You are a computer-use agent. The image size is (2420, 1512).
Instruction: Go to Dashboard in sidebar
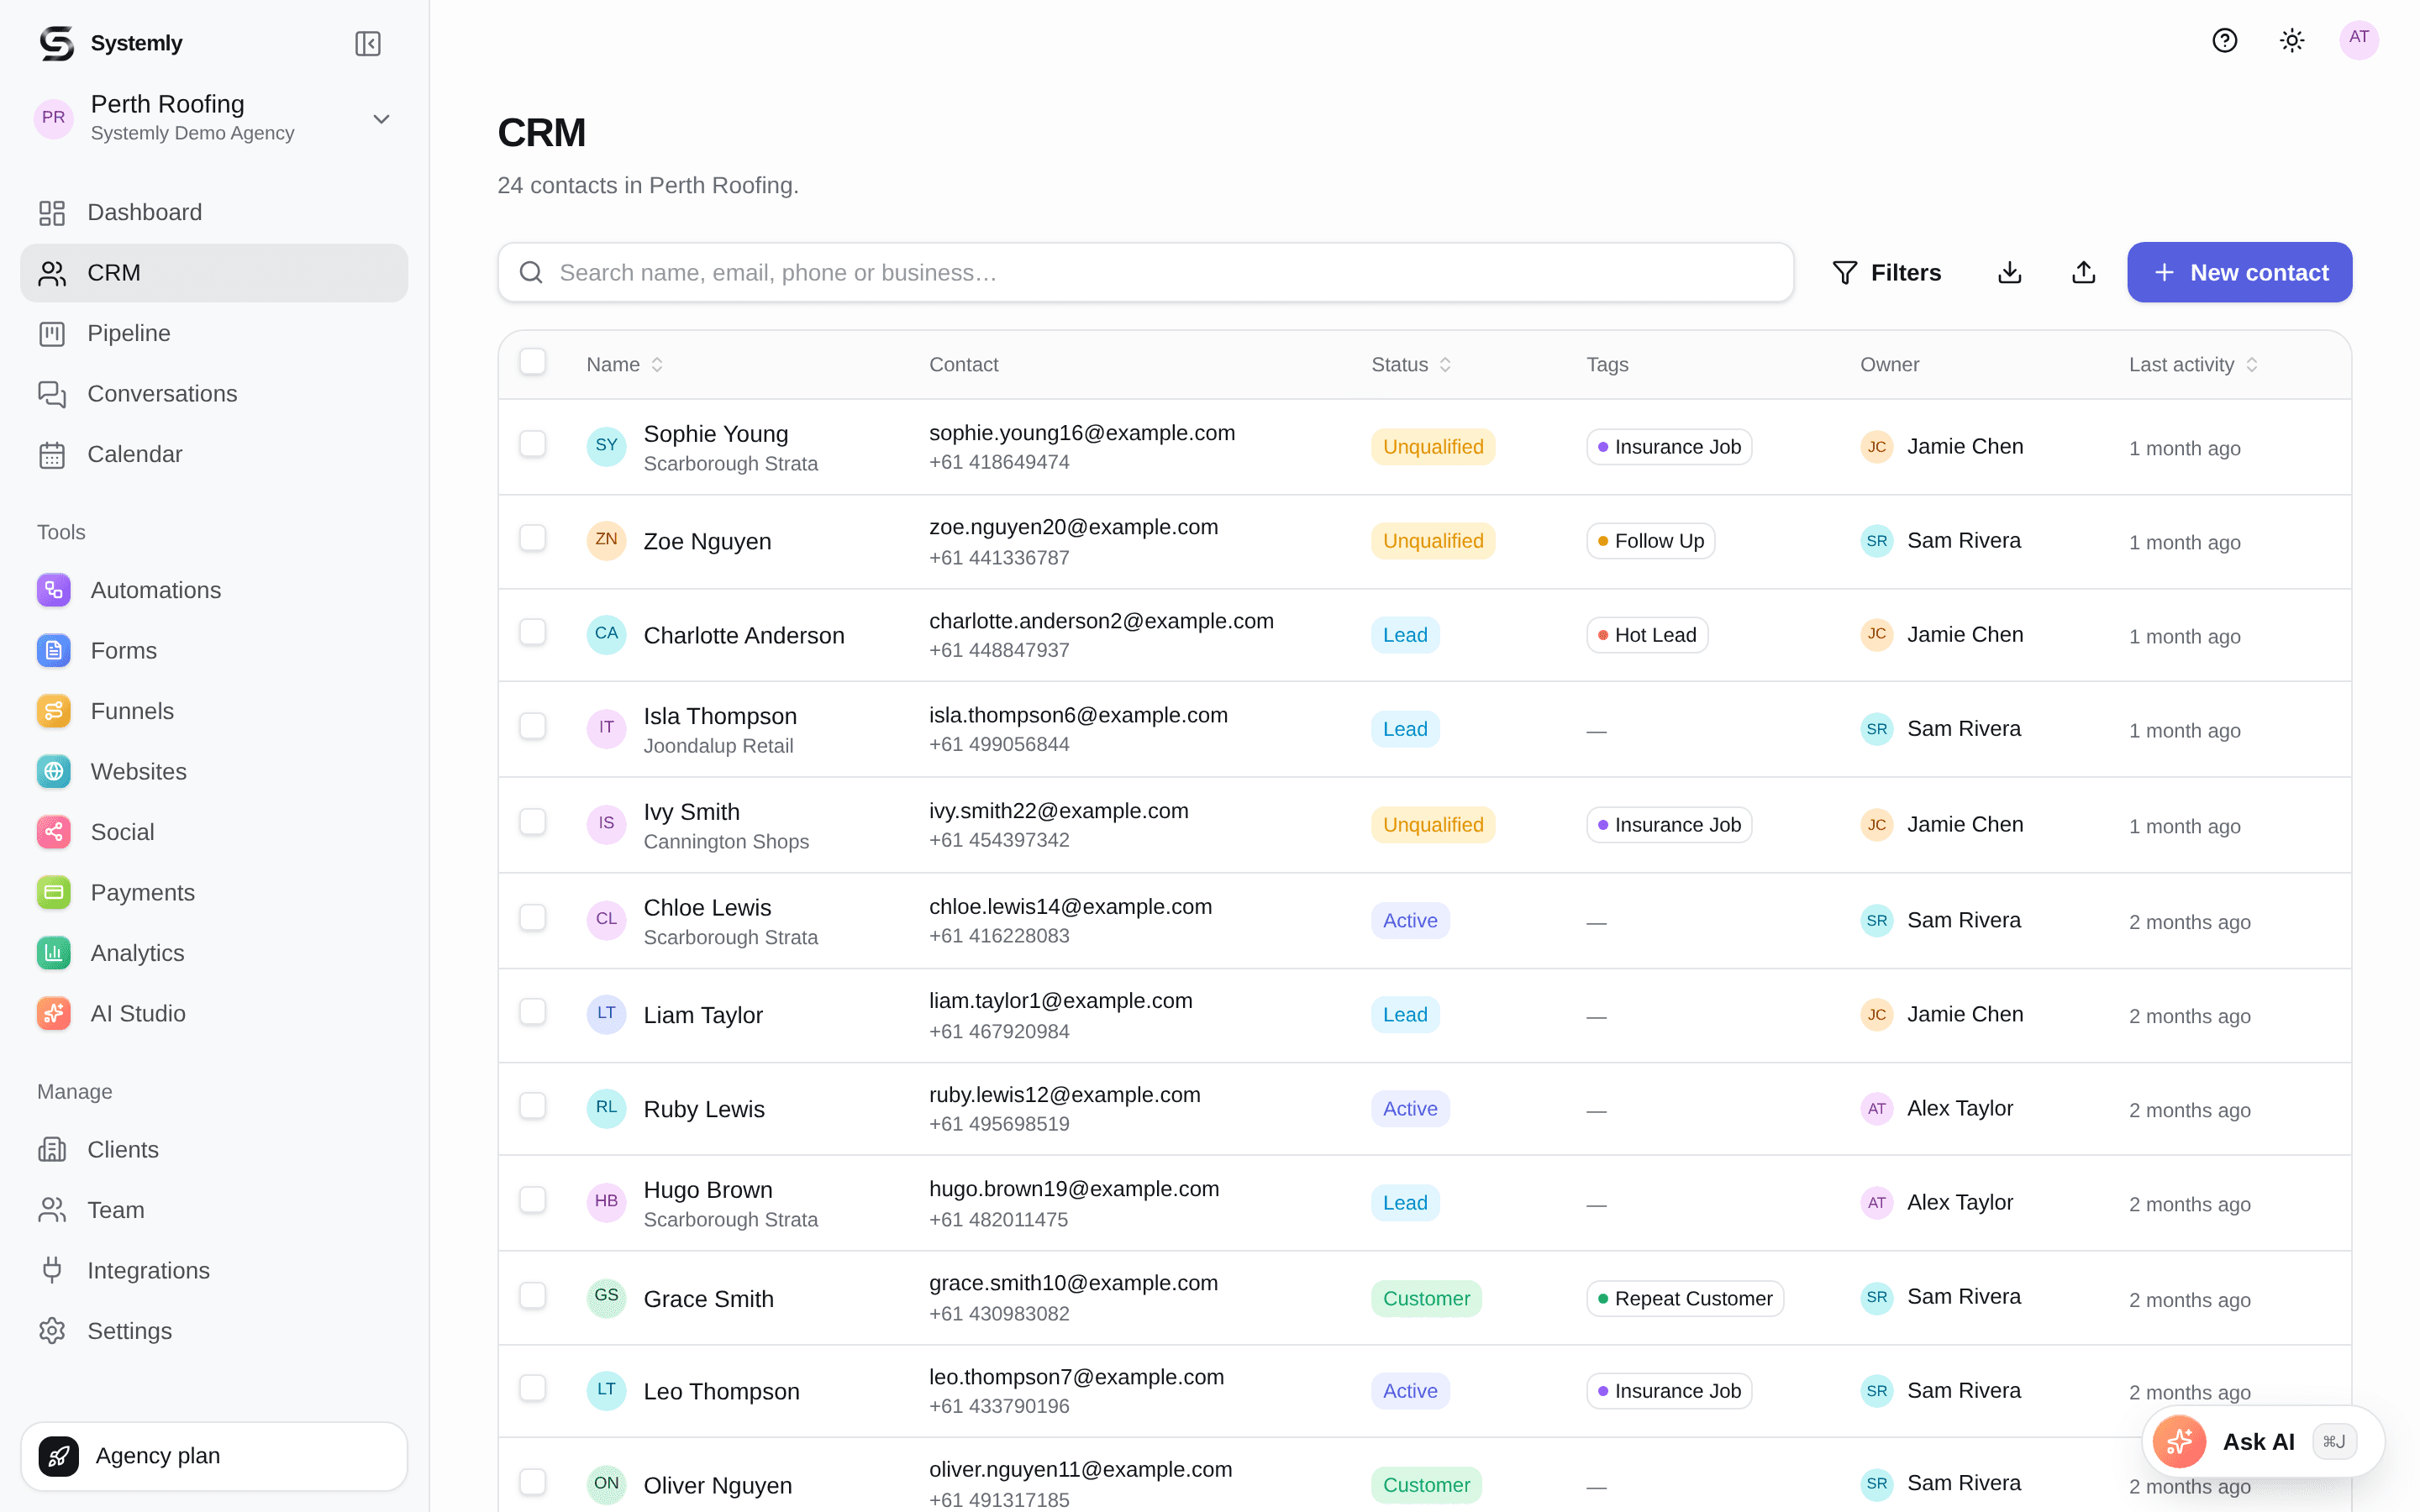214,212
